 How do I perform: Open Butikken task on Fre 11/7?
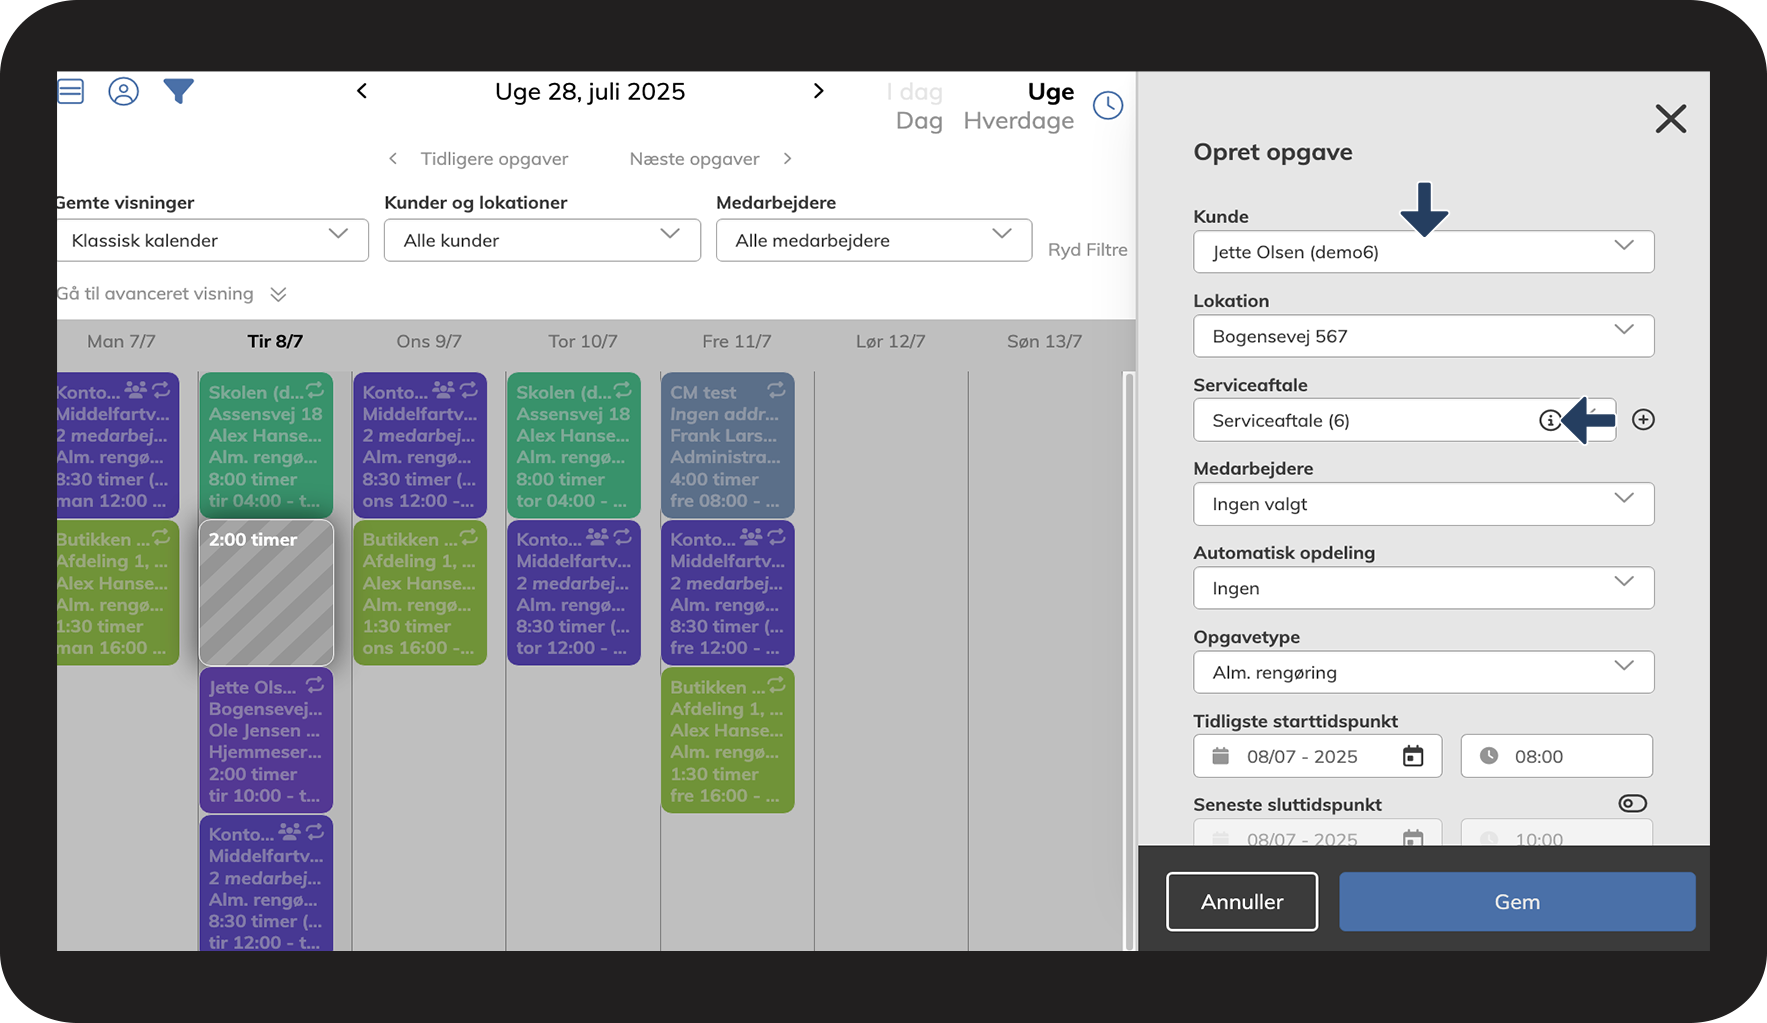pyautogui.click(x=727, y=741)
